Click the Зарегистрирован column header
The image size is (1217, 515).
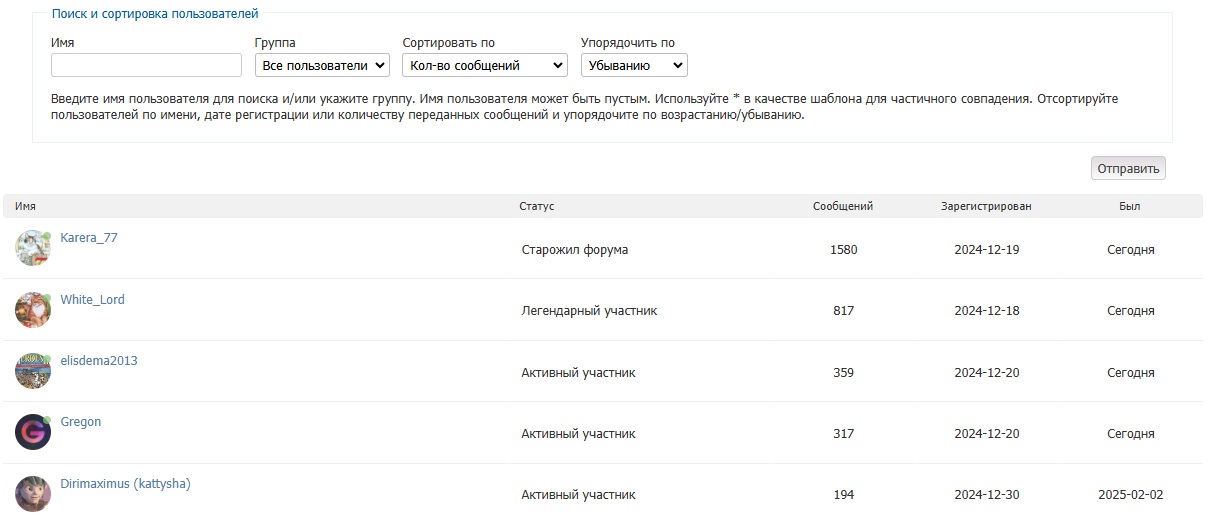985,206
